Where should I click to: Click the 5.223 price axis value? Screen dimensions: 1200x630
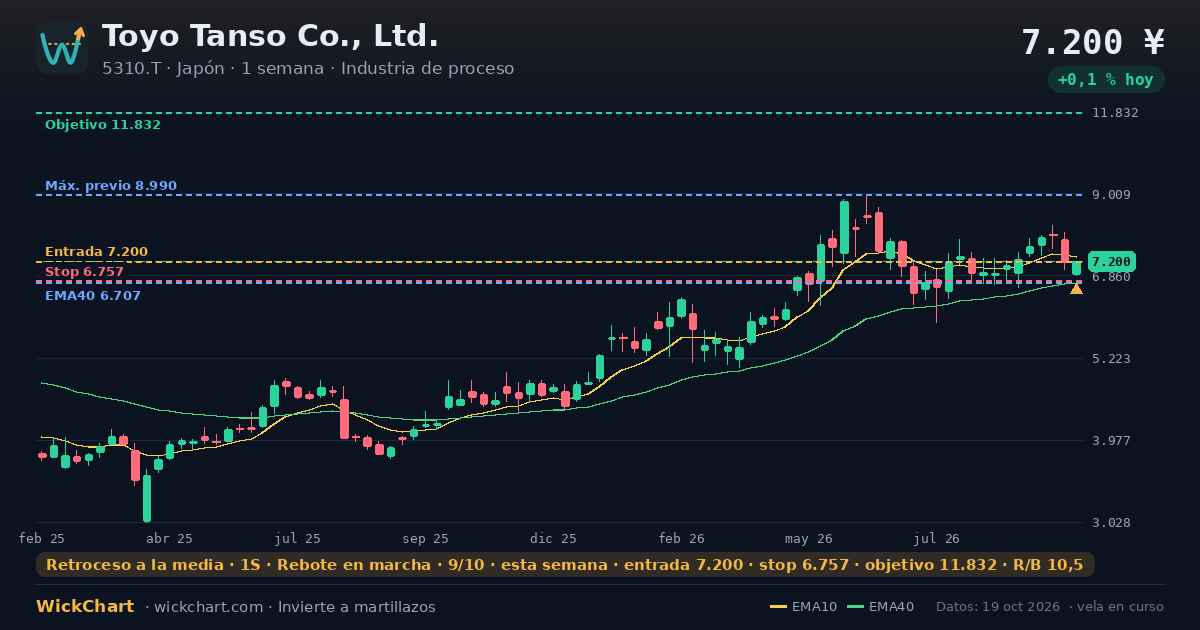(1111, 358)
